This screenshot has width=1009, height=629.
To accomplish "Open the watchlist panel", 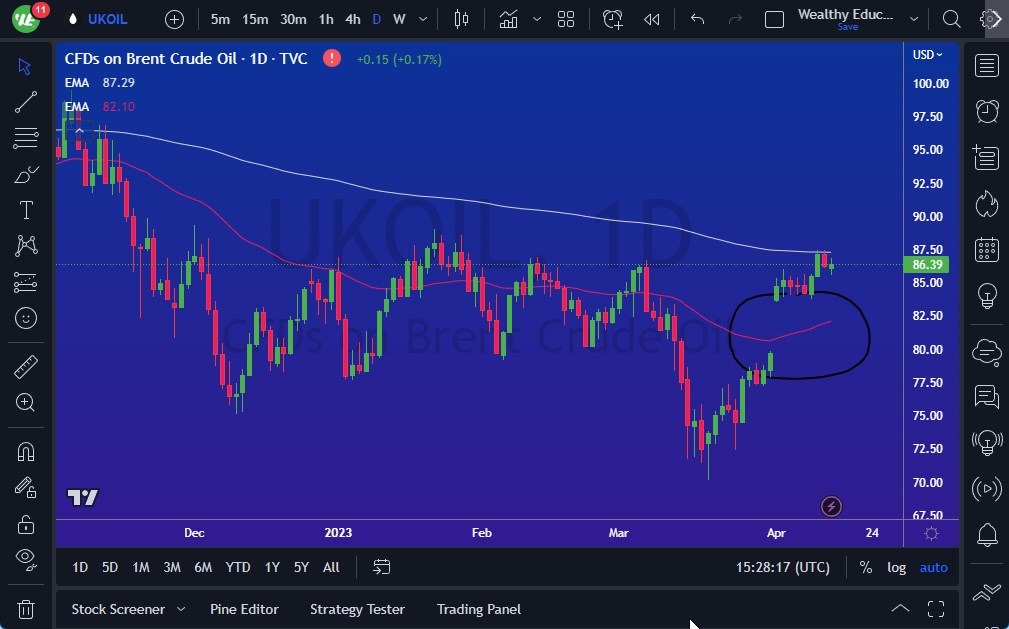I will pyautogui.click(x=986, y=65).
